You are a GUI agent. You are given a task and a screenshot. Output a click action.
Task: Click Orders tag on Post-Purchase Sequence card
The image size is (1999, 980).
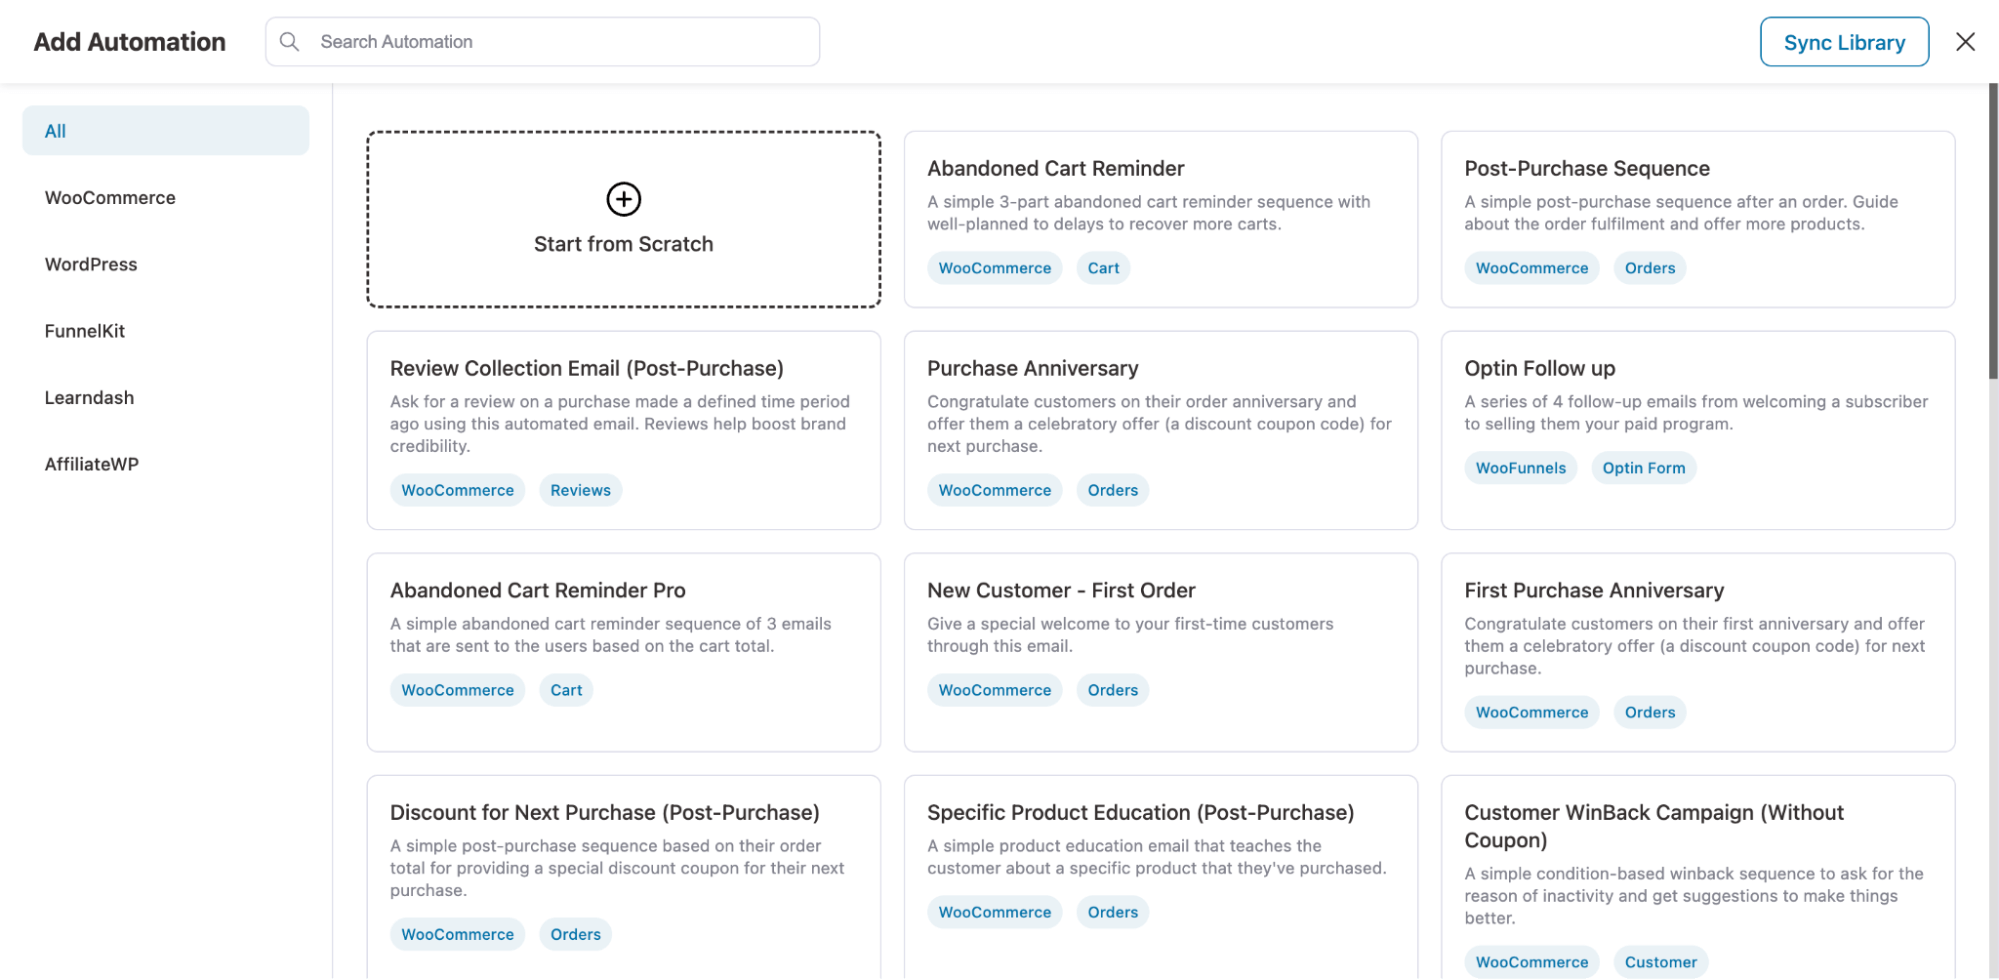click(1649, 268)
